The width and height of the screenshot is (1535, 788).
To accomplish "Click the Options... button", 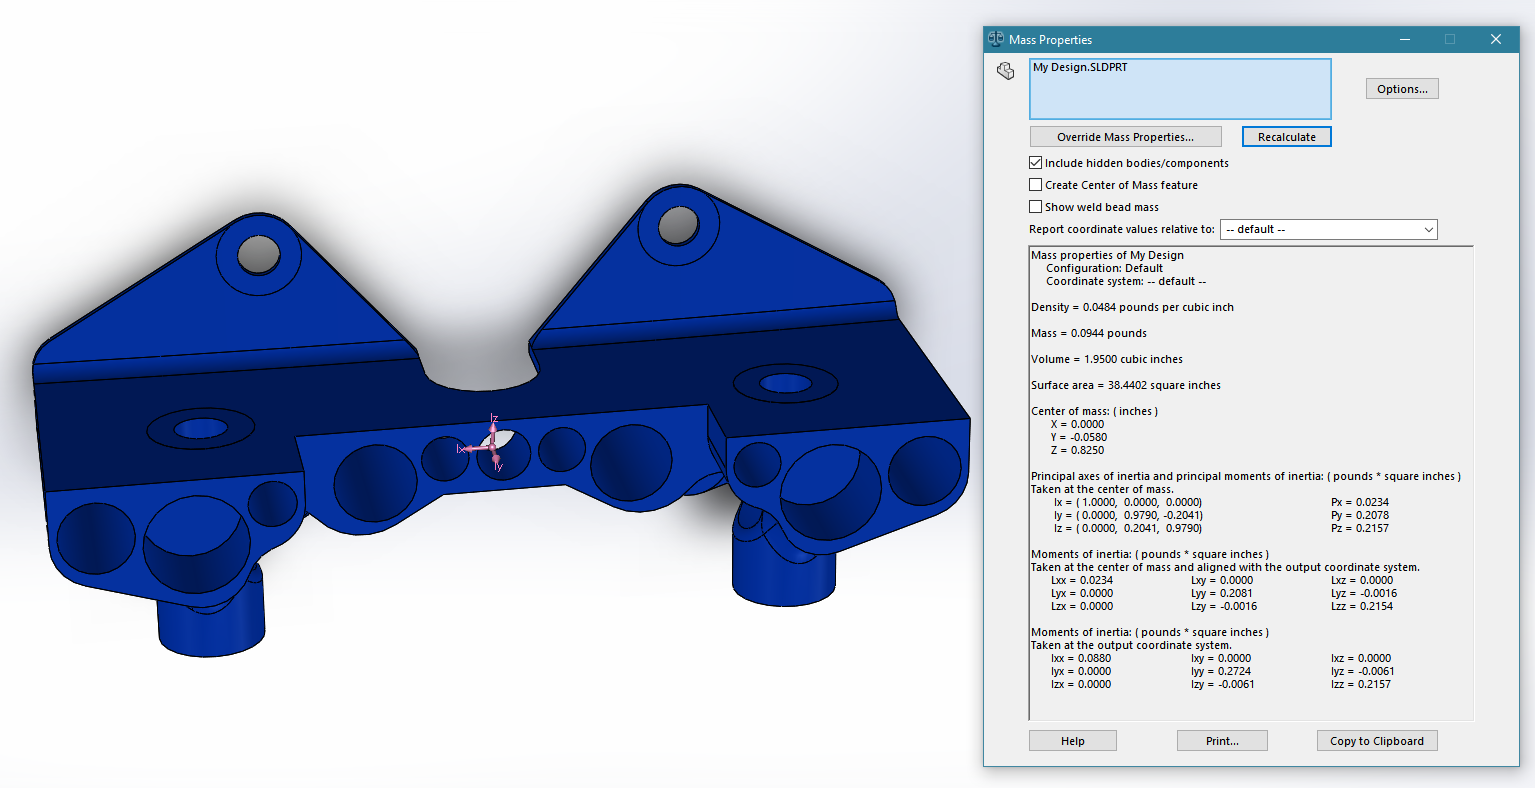I will pos(1402,89).
